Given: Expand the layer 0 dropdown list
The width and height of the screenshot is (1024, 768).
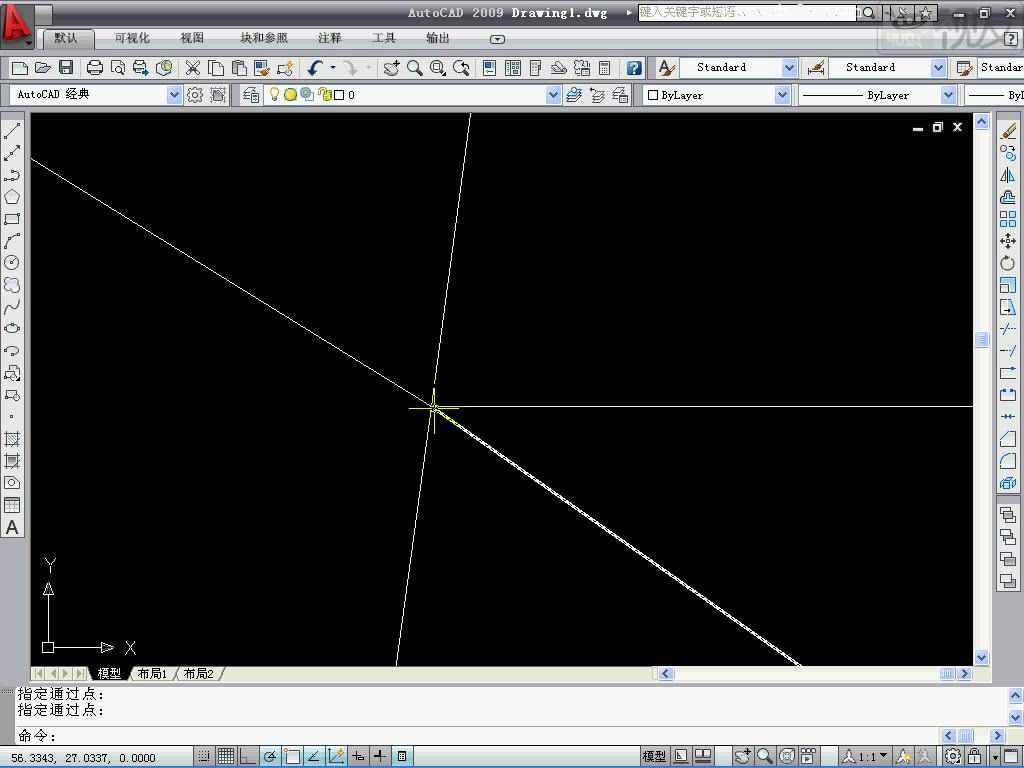Looking at the screenshot, I should pos(553,95).
